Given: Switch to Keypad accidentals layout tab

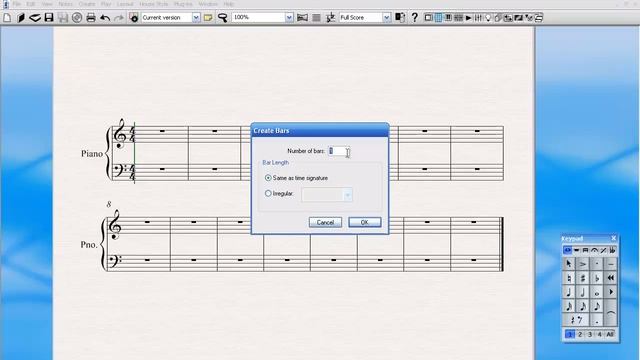Looking at the screenshot, I should coord(612,250).
